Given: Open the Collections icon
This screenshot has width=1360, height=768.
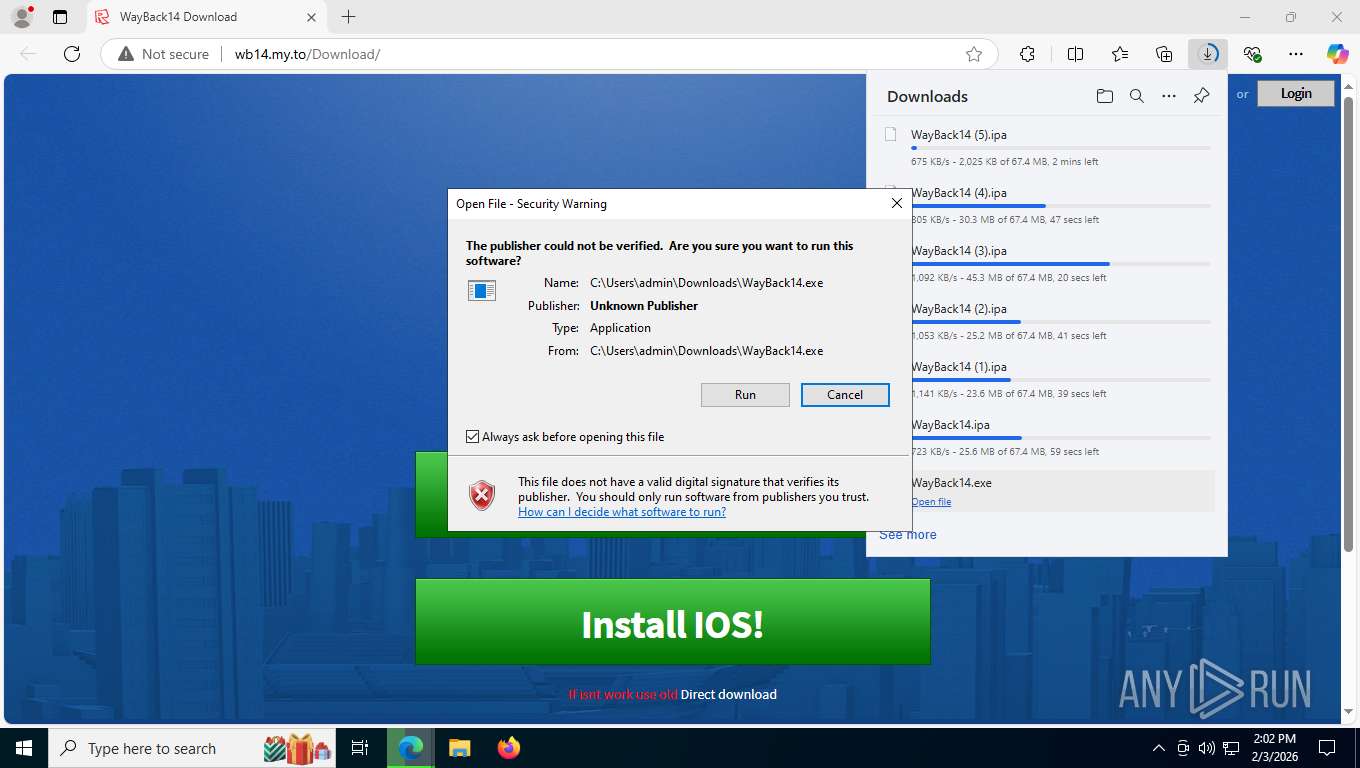Looking at the screenshot, I should [1164, 54].
